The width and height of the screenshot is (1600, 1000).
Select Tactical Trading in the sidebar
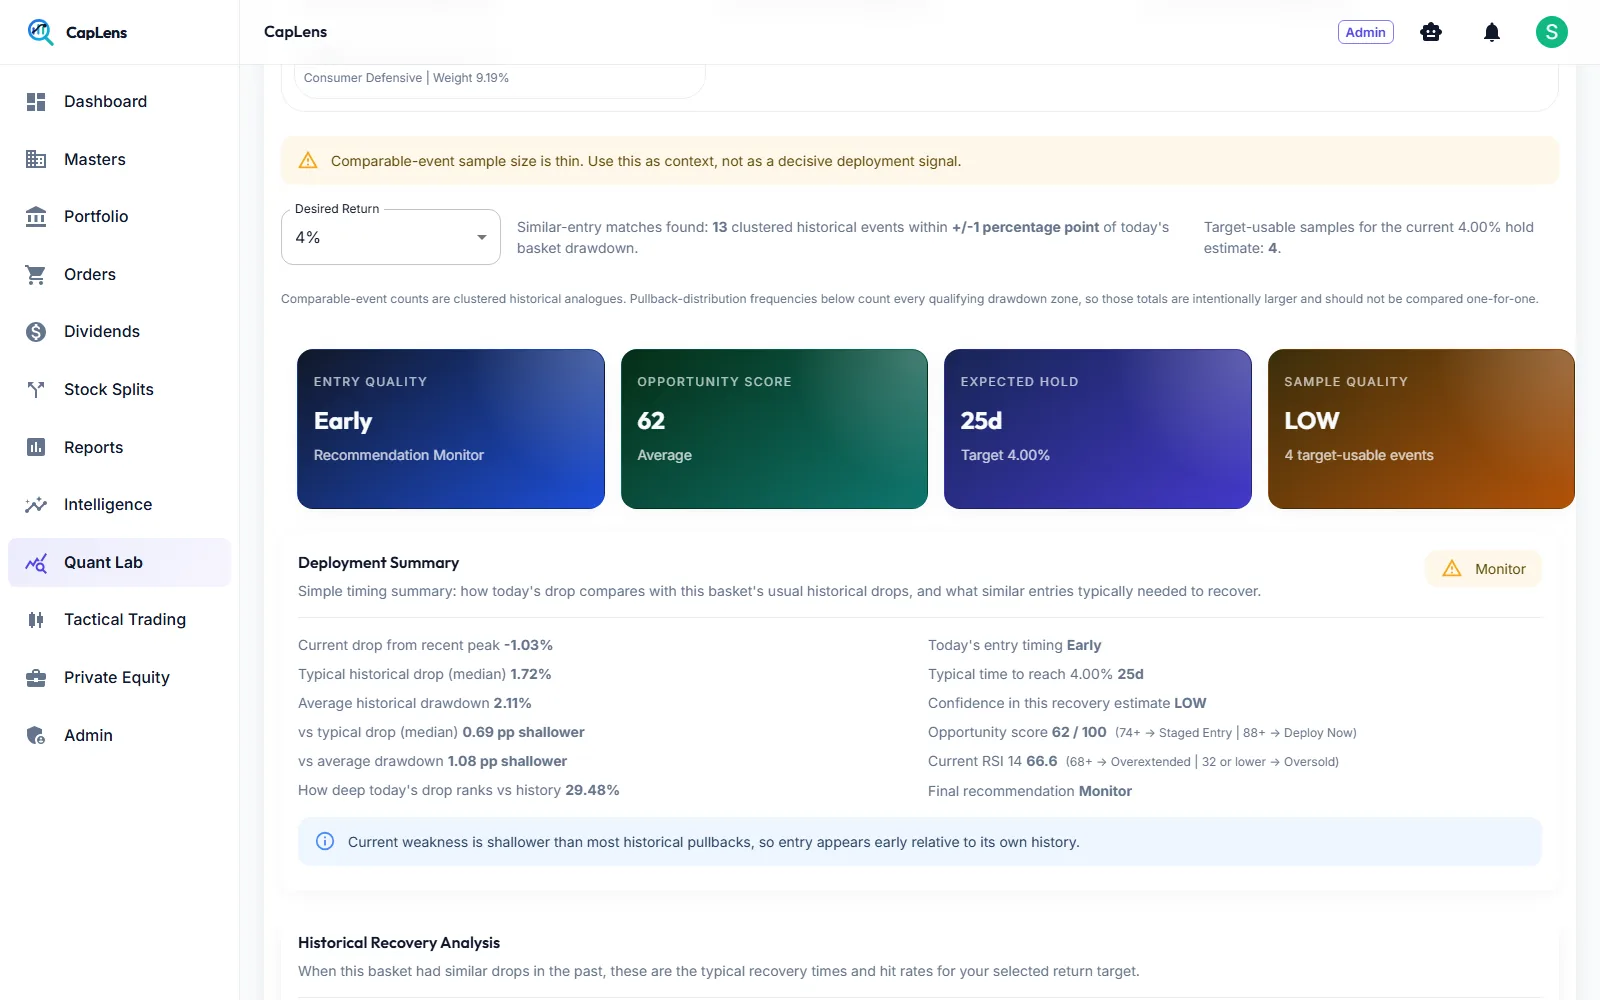coord(120,620)
